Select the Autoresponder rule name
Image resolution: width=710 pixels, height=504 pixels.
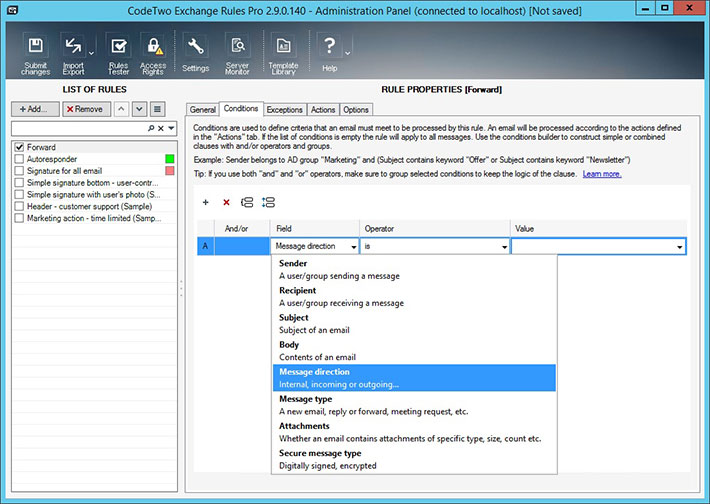(52, 159)
